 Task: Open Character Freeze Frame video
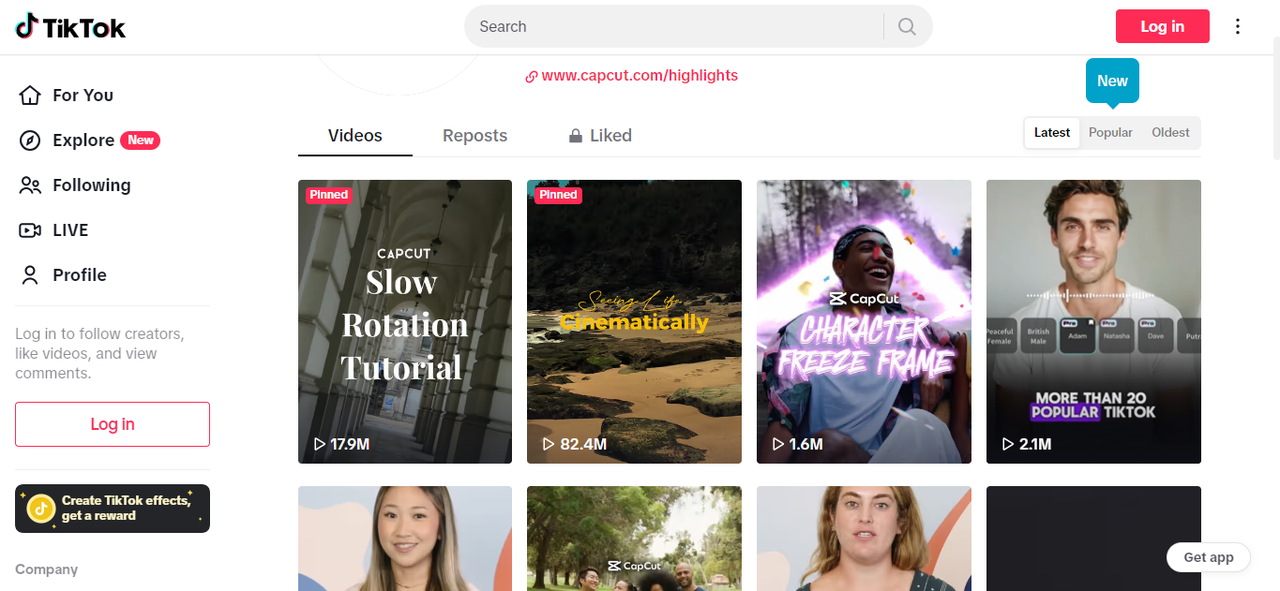point(864,322)
